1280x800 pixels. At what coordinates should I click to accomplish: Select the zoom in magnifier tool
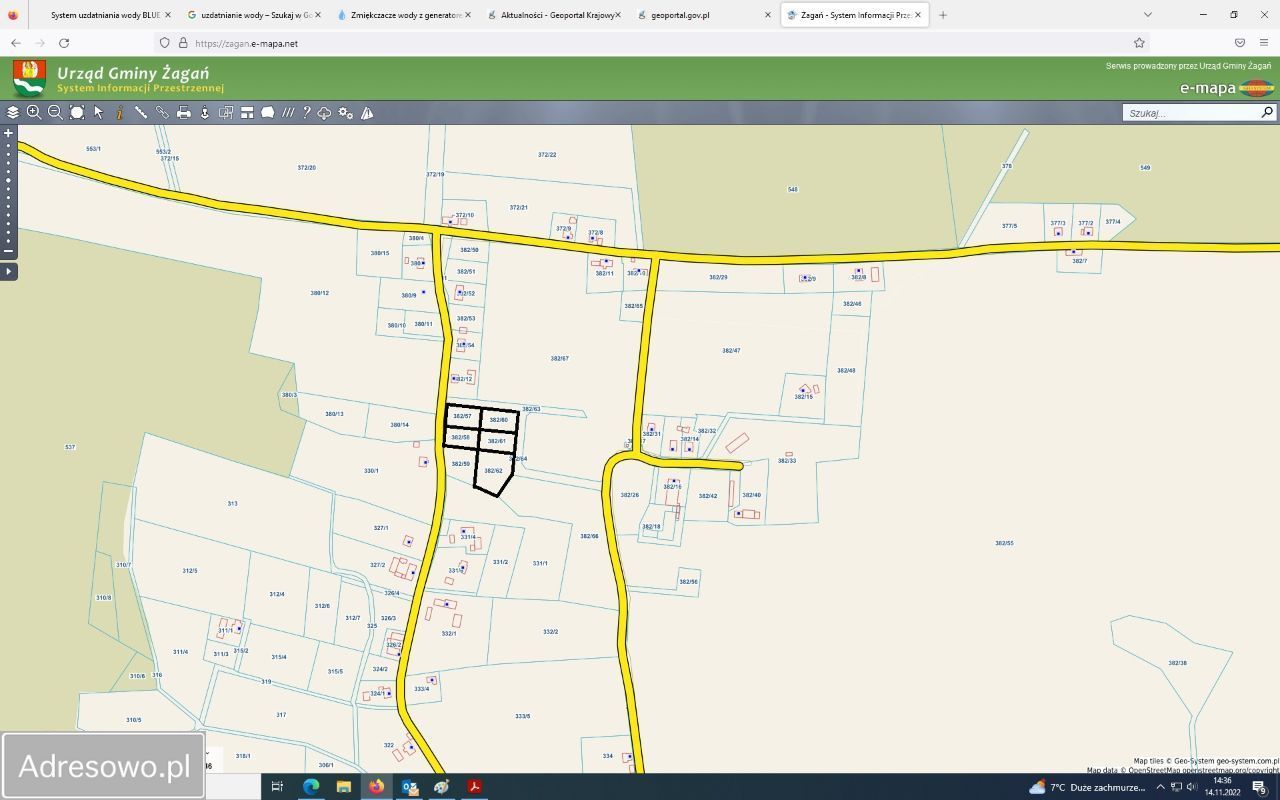[34, 113]
